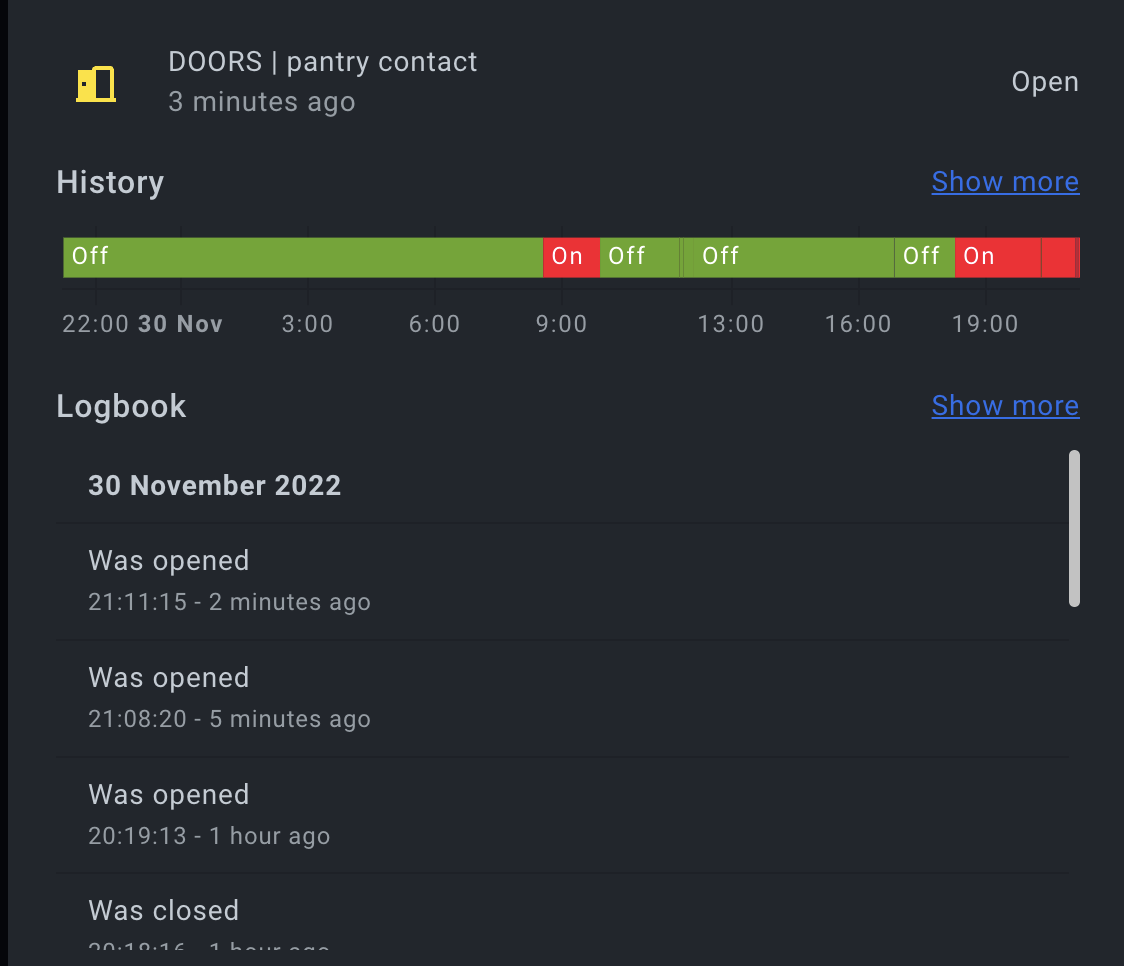This screenshot has width=1124, height=966.
Task: Click the "9:00" timeline axis label
Action: point(561,323)
